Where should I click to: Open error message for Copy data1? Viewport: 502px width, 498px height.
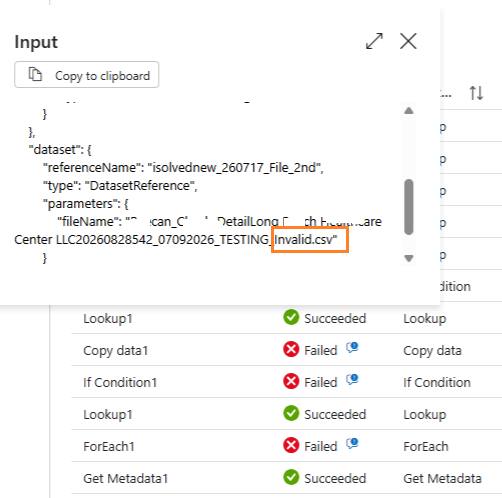point(352,348)
